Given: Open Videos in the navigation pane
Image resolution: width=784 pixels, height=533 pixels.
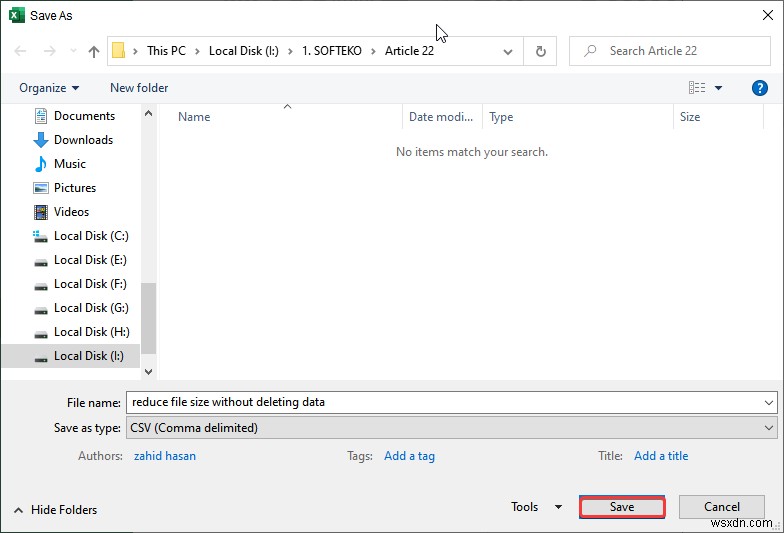Looking at the screenshot, I should pos(71,212).
